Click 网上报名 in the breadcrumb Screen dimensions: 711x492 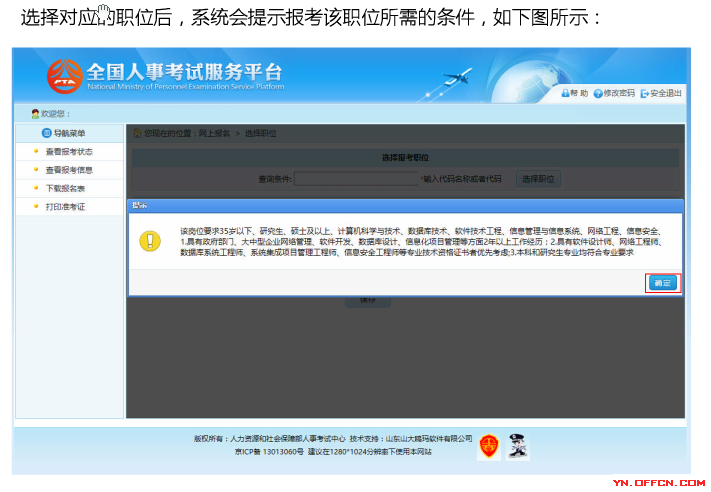(214, 133)
